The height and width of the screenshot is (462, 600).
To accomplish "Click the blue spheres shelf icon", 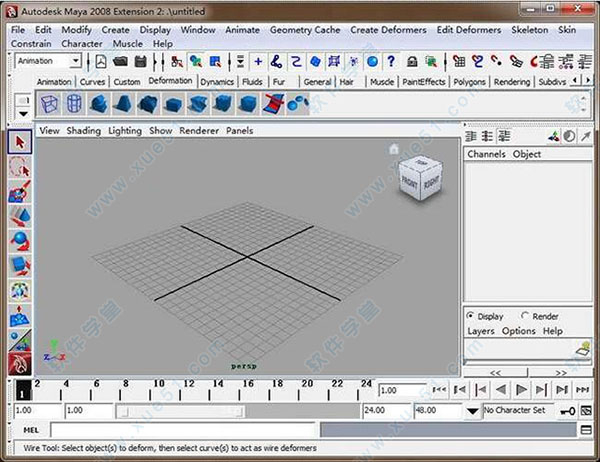I will click(x=297, y=104).
